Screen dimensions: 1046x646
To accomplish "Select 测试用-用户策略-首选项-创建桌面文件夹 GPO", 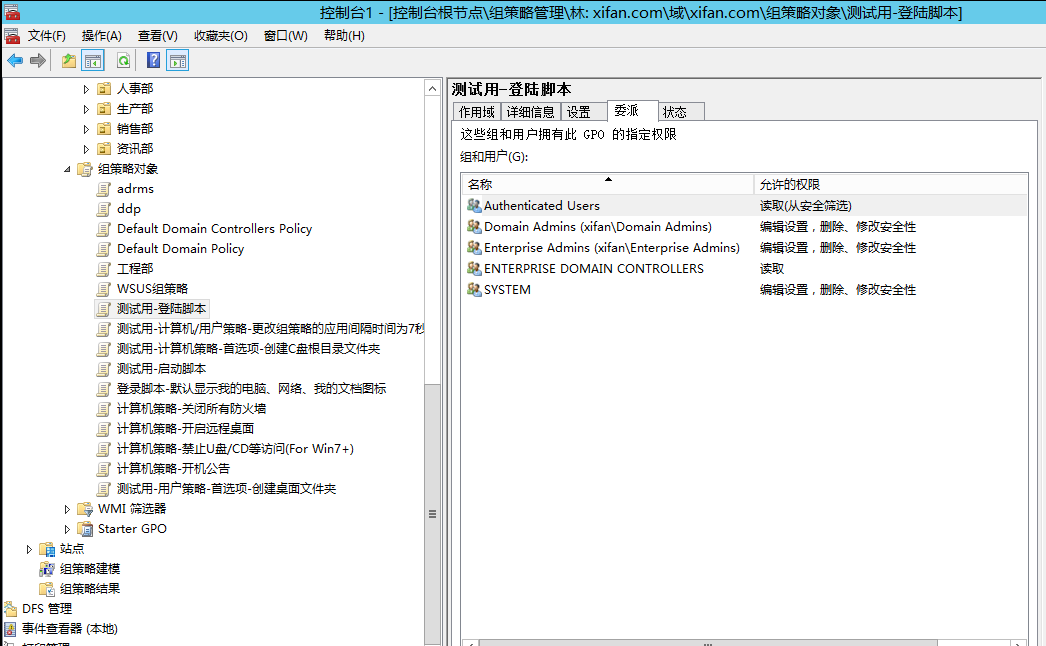I will (x=226, y=489).
